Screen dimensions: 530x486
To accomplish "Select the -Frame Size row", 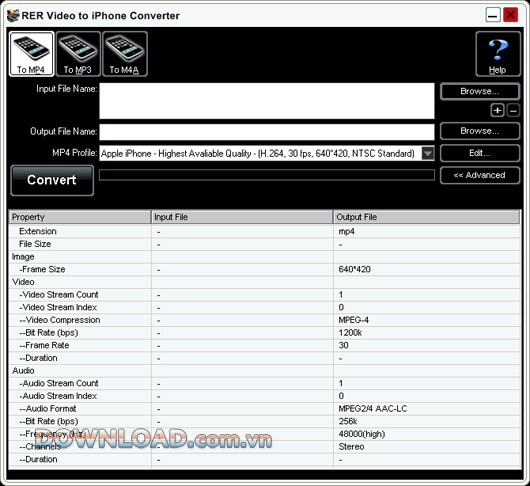I will (265, 269).
